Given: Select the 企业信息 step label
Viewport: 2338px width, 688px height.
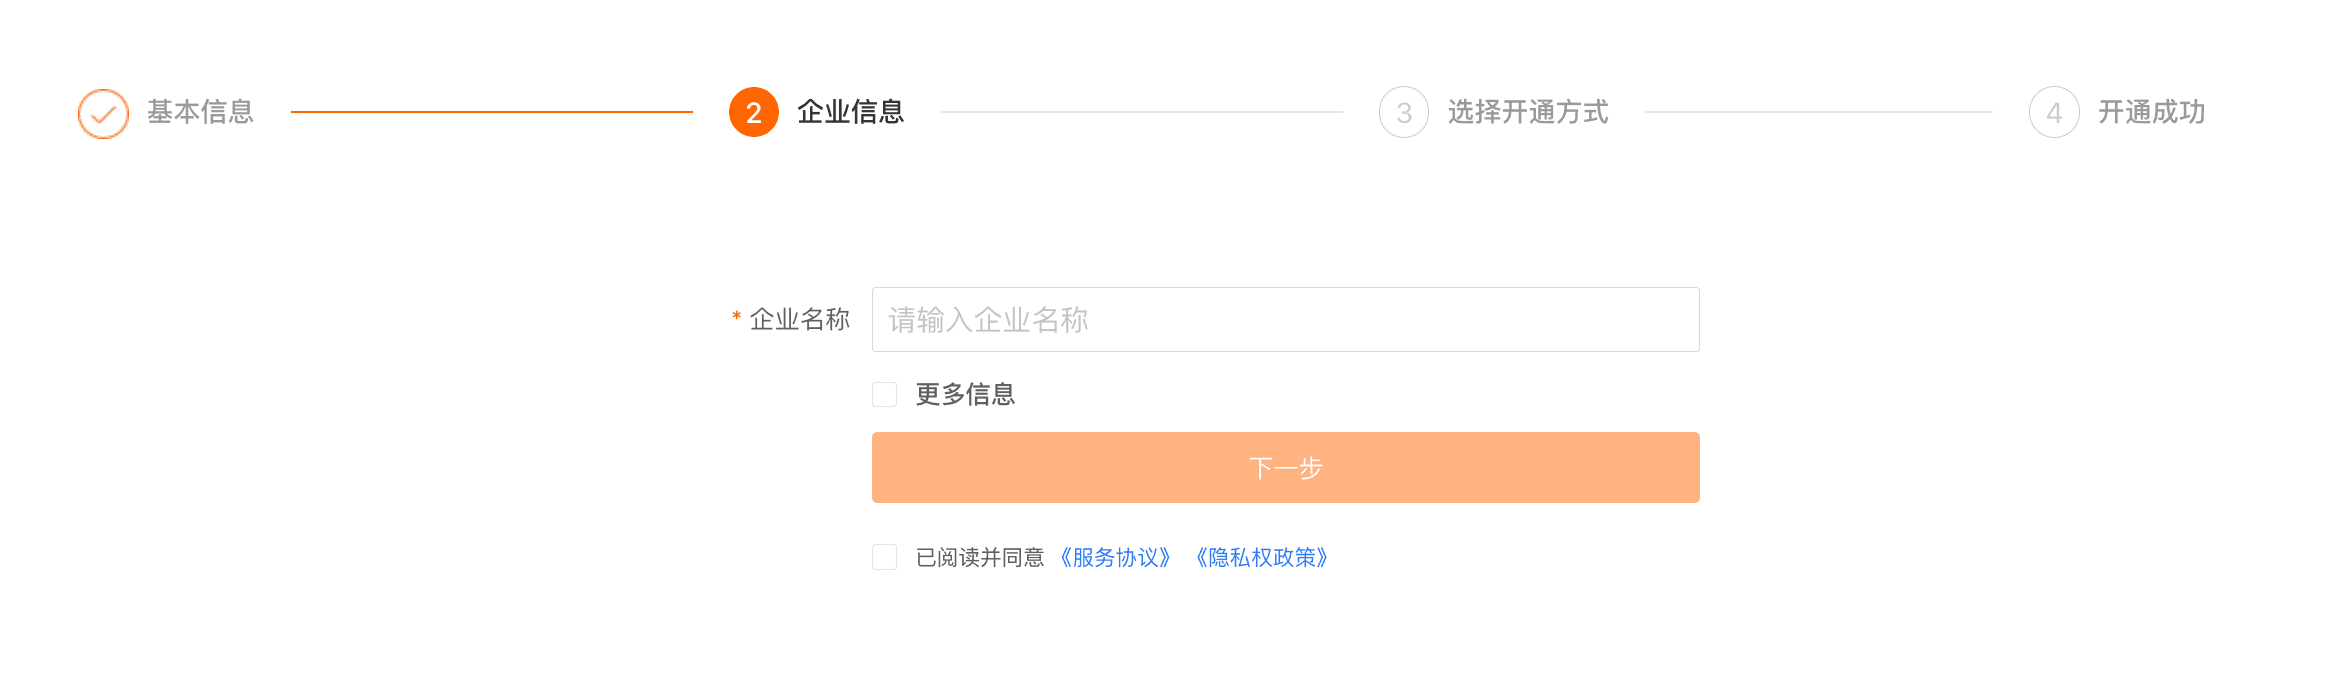Looking at the screenshot, I should pos(851,112).
